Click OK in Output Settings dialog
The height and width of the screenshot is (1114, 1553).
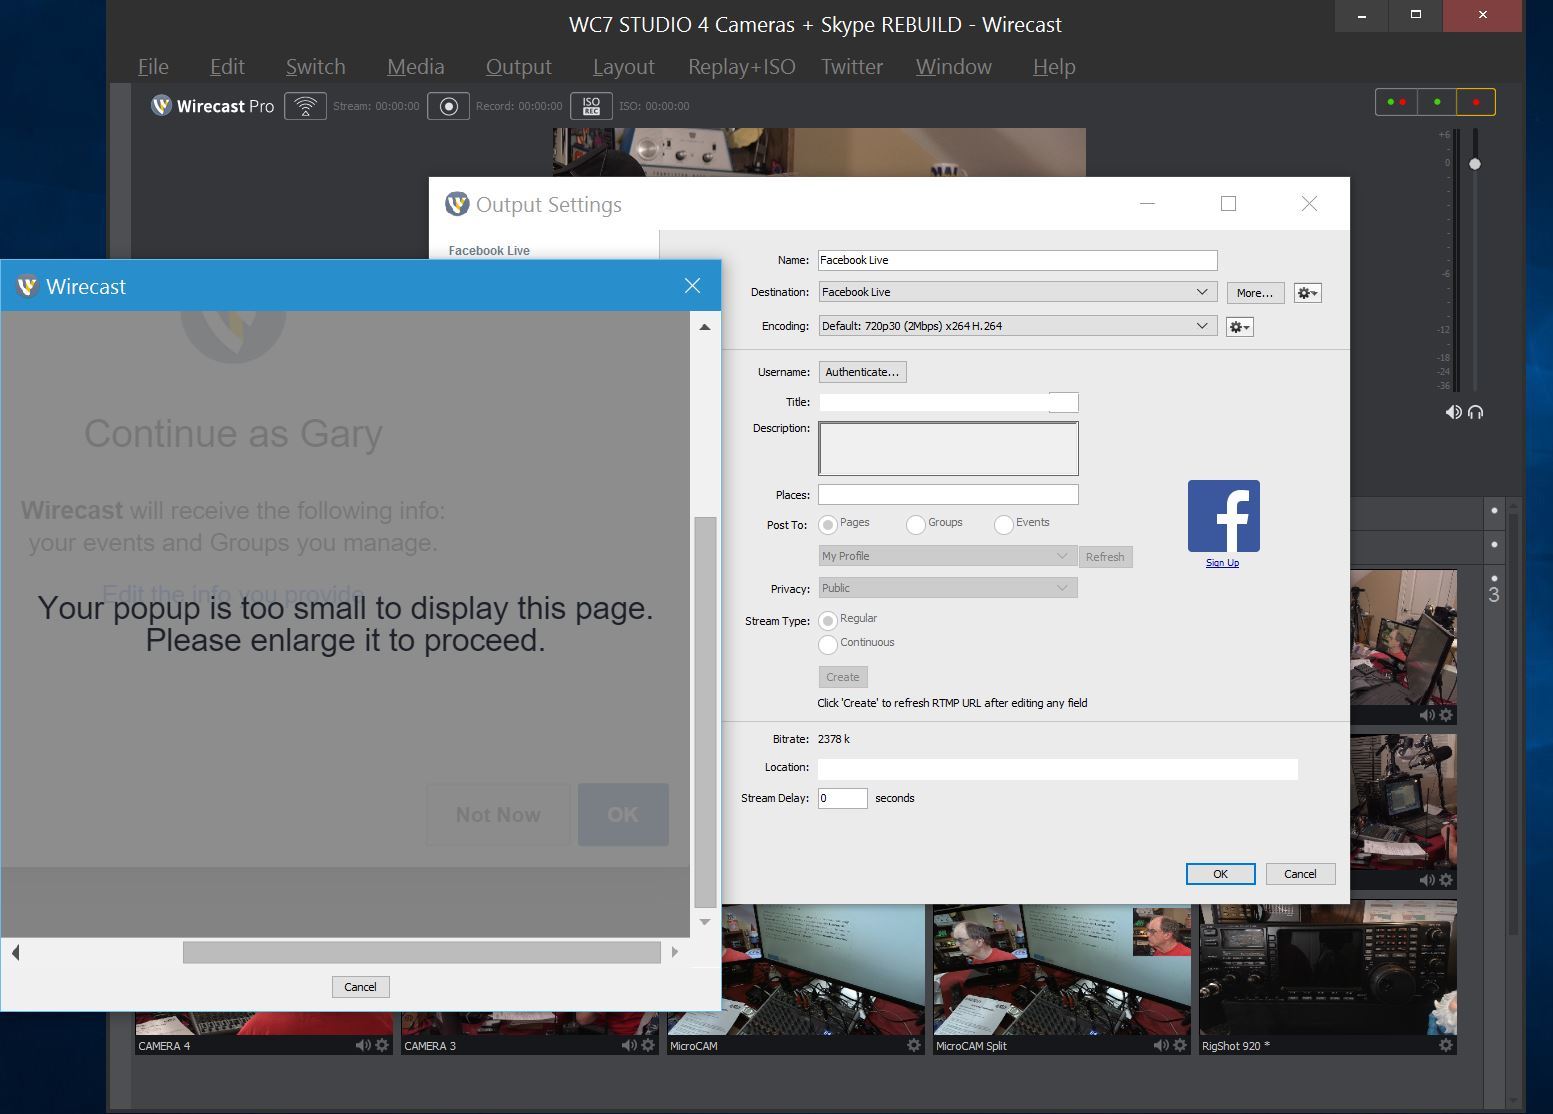[x=1220, y=874]
